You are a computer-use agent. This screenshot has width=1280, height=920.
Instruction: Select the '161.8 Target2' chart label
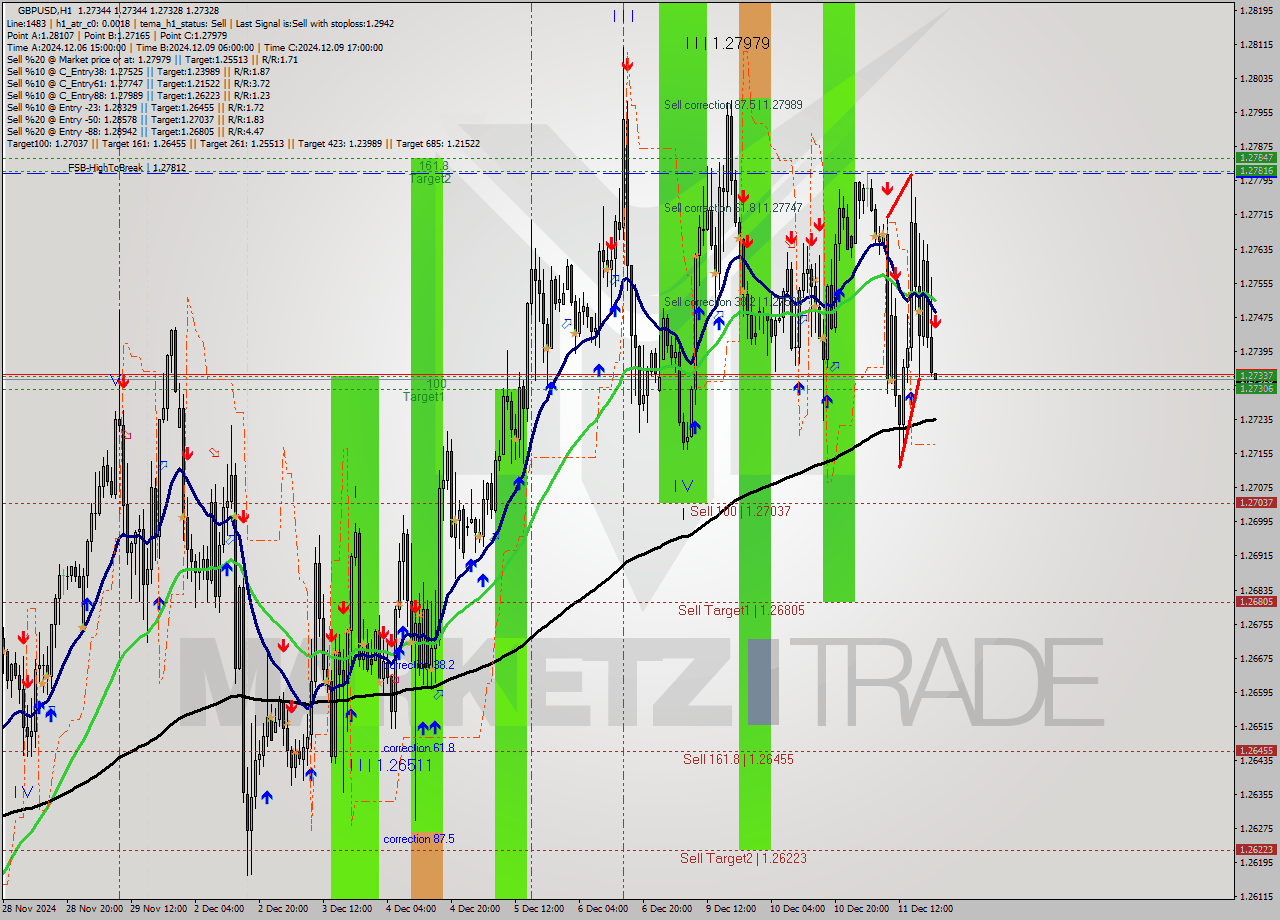(x=430, y=172)
